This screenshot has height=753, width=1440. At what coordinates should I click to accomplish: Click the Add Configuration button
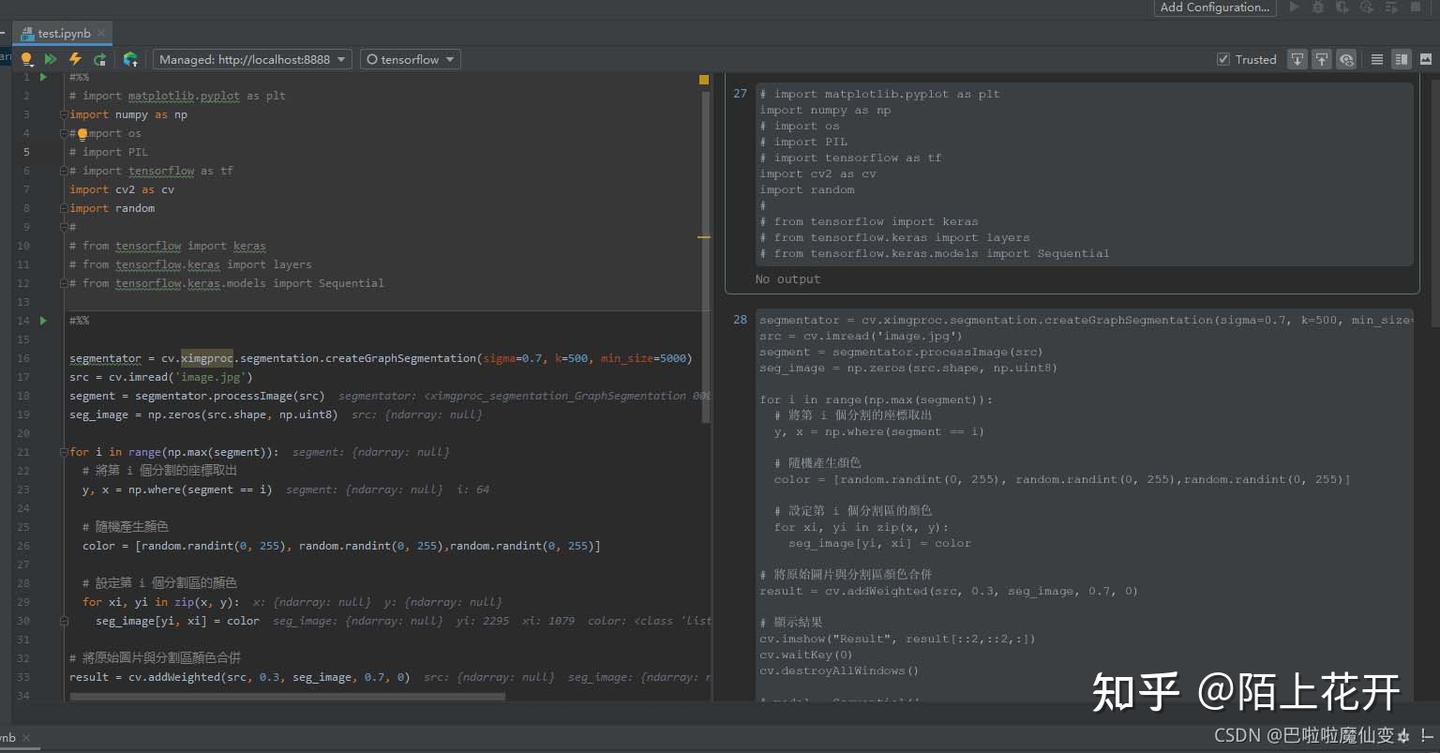1214,8
